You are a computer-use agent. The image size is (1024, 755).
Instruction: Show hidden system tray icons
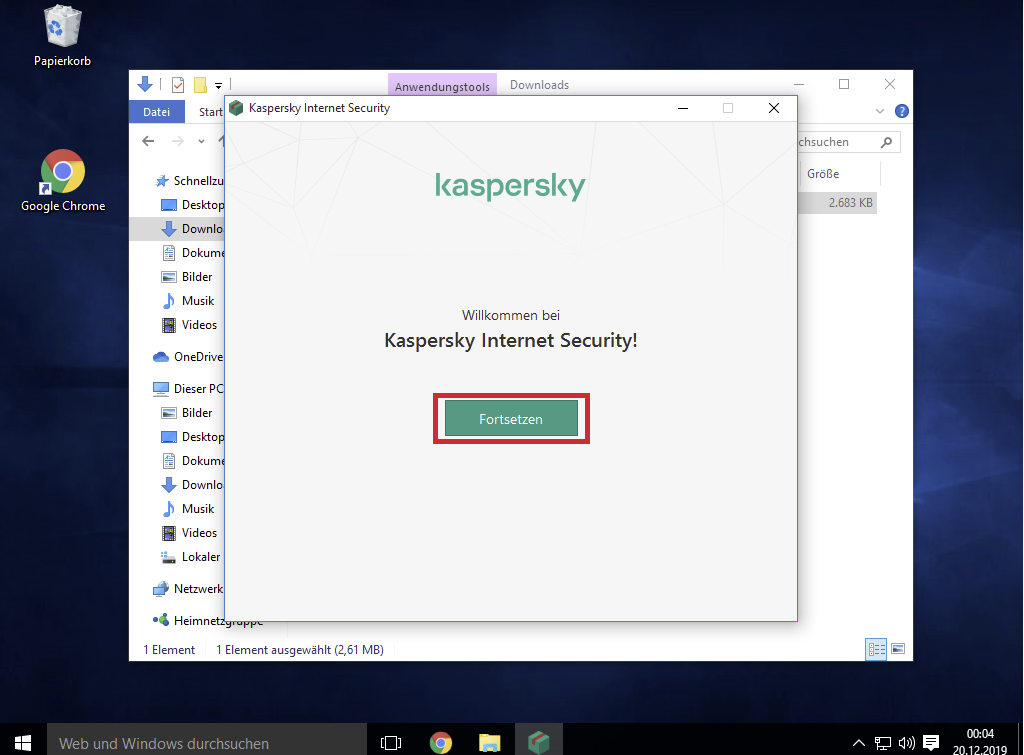[859, 743]
